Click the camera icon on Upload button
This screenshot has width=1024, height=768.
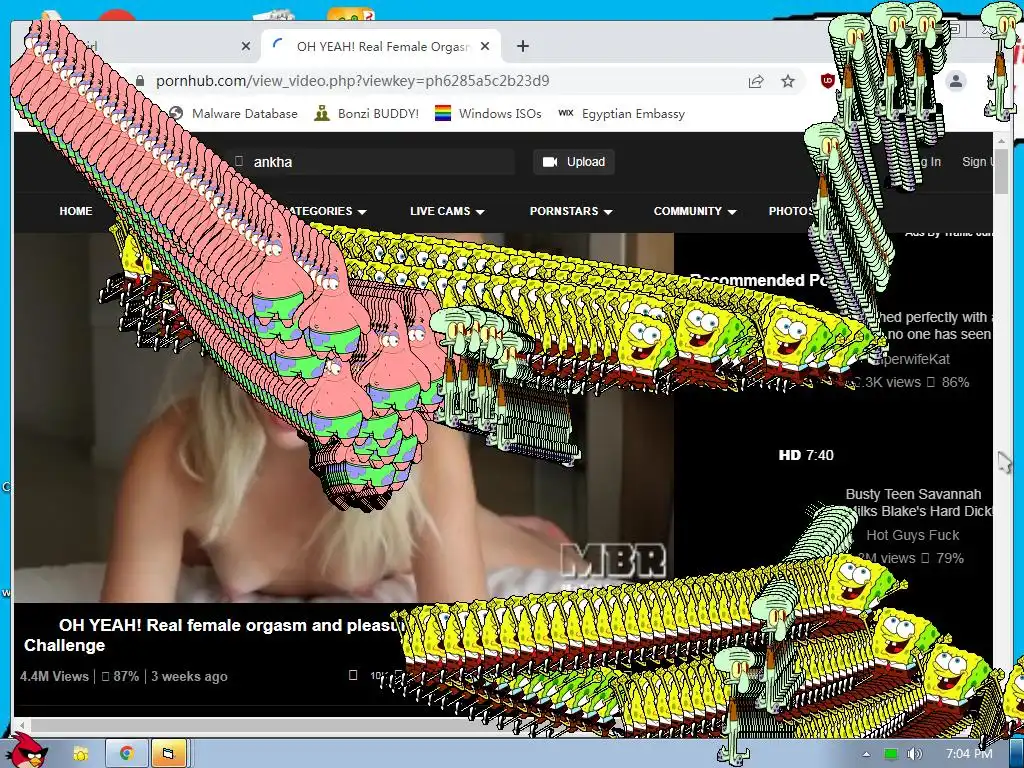551,162
